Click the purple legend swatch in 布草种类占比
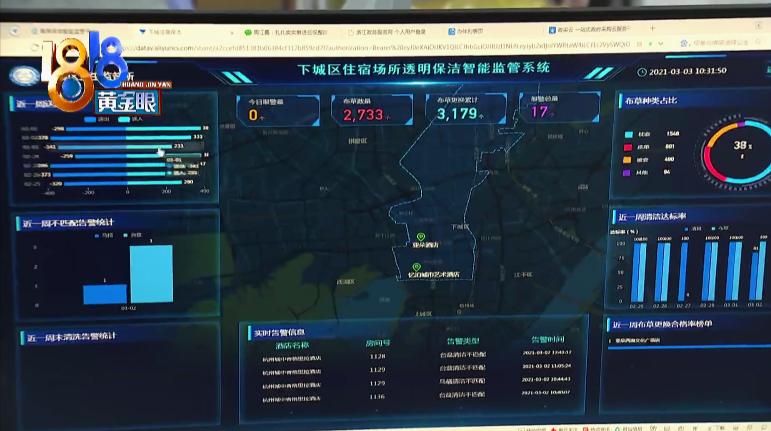The height and width of the screenshot is (431, 771). coord(626,173)
